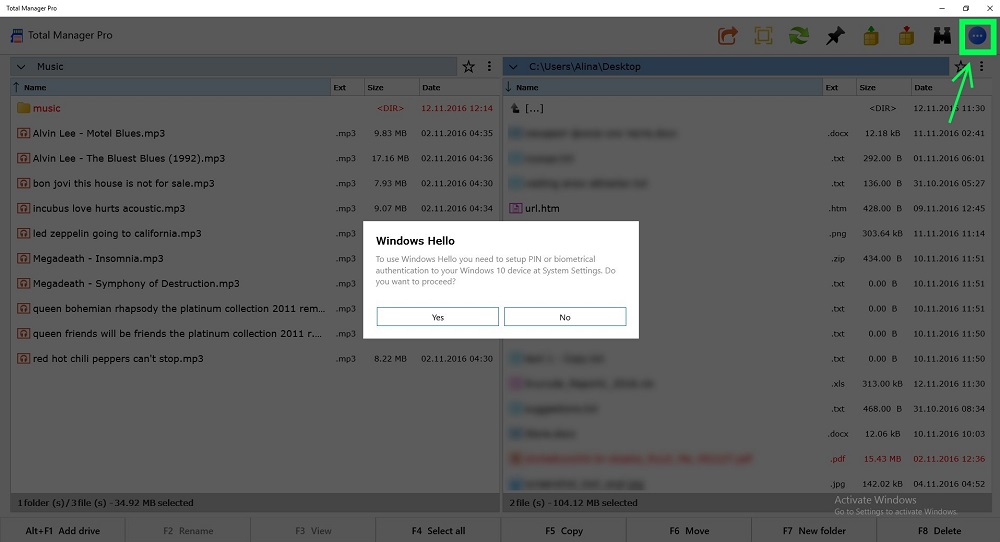Open search with the binoculars icon
The image size is (1000, 542).
942,36
